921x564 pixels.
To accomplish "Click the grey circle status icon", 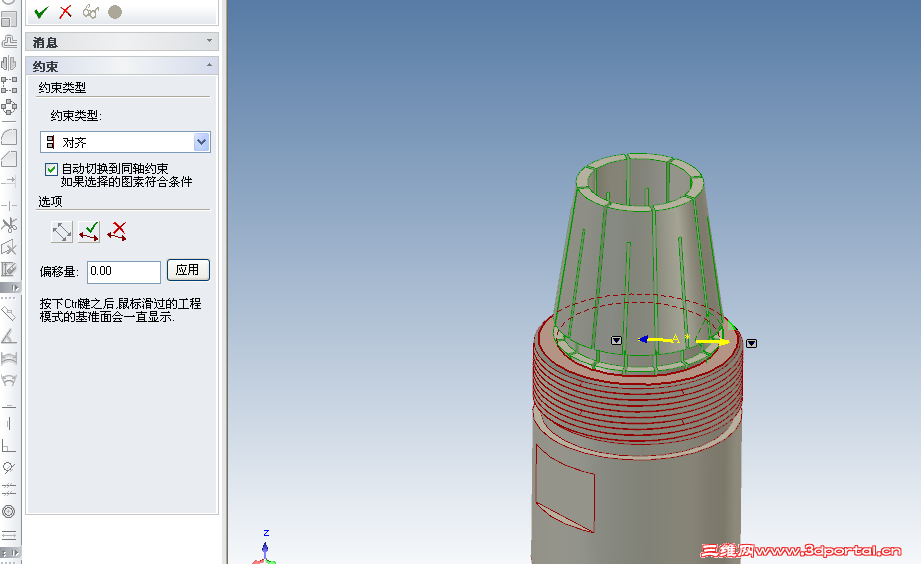I will click(x=115, y=12).
